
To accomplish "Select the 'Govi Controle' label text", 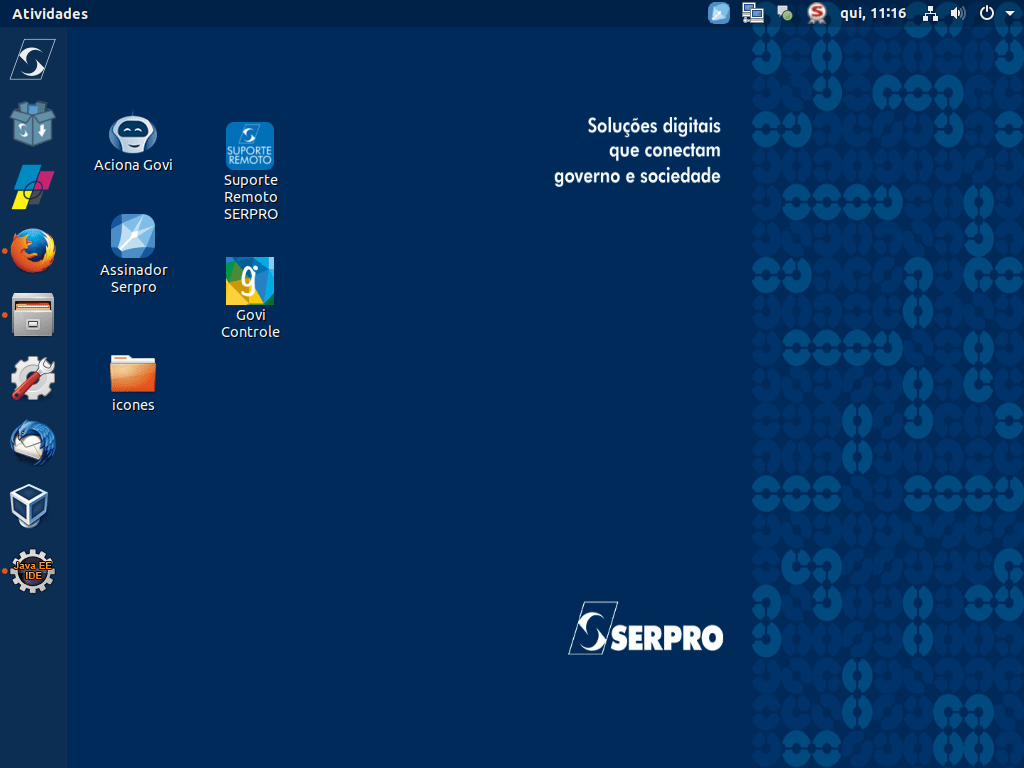I will (250, 323).
